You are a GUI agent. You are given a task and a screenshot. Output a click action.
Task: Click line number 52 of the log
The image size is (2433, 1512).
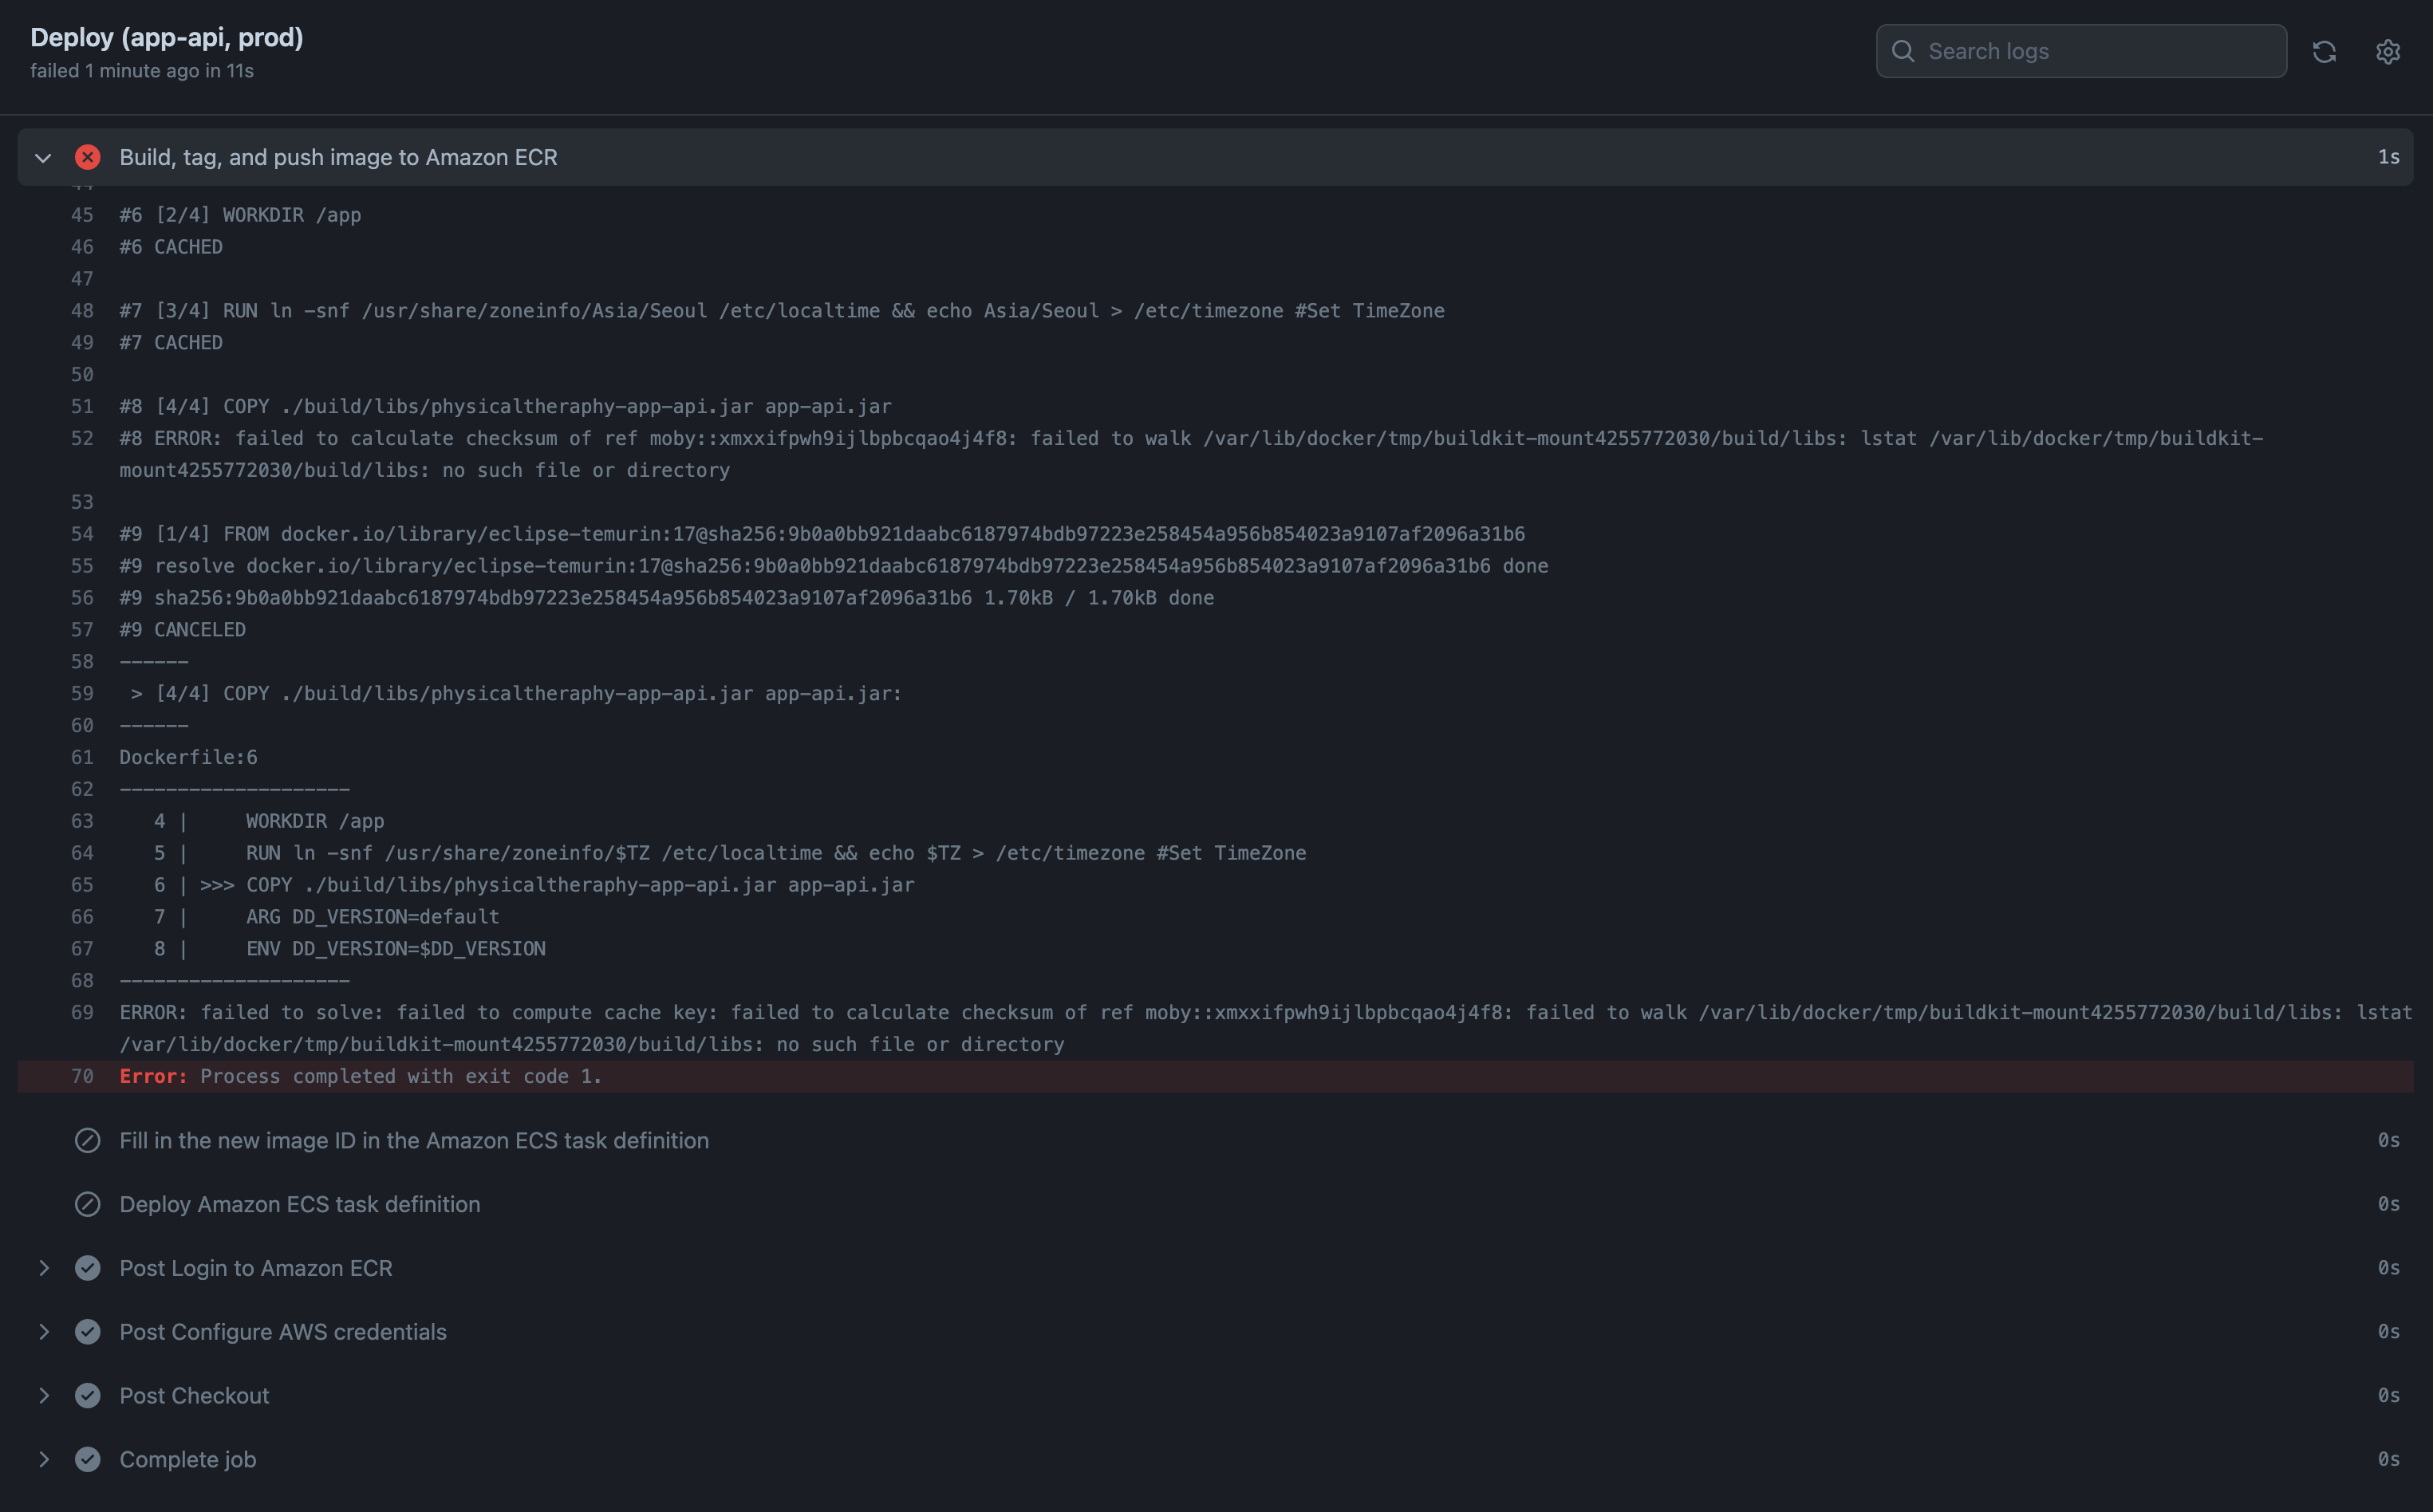[82, 439]
